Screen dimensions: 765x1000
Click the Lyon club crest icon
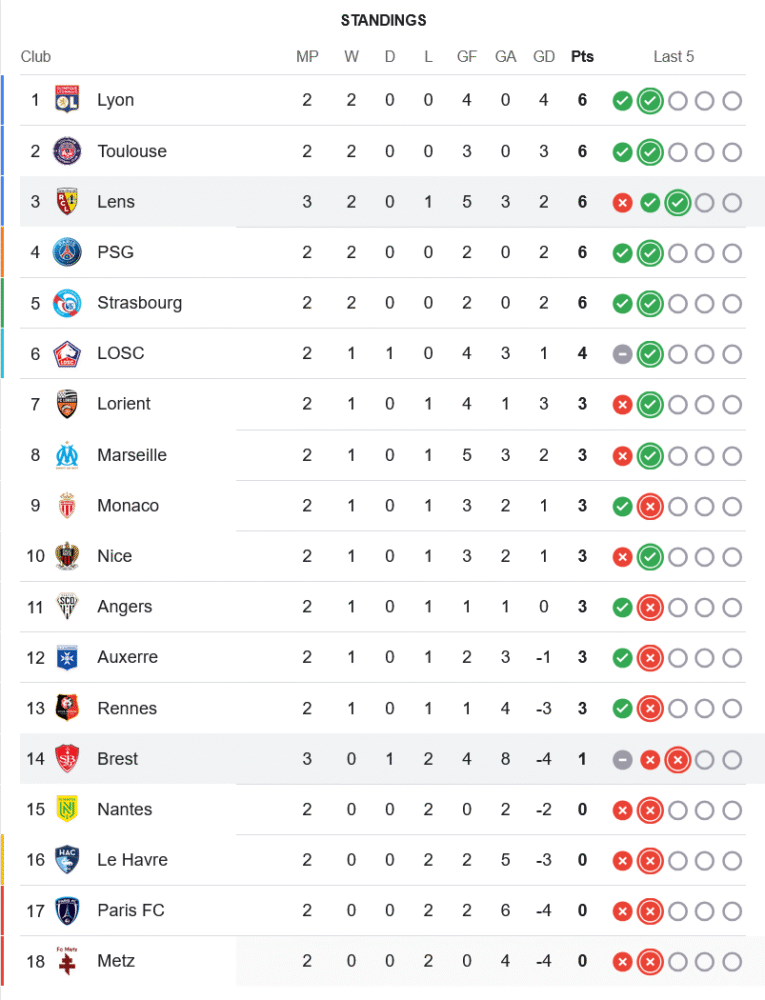pyautogui.click(x=67, y=100)
